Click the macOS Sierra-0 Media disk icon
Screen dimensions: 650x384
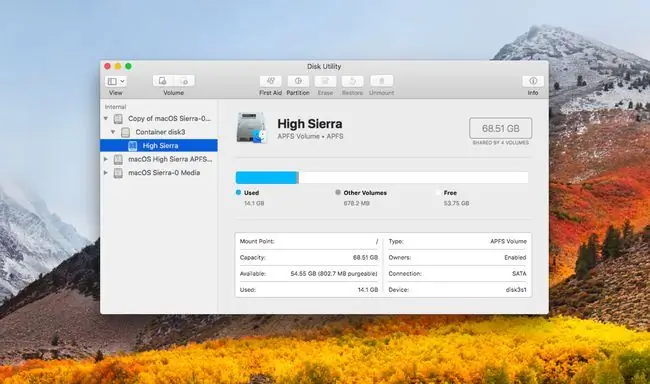tap(118, 173)
